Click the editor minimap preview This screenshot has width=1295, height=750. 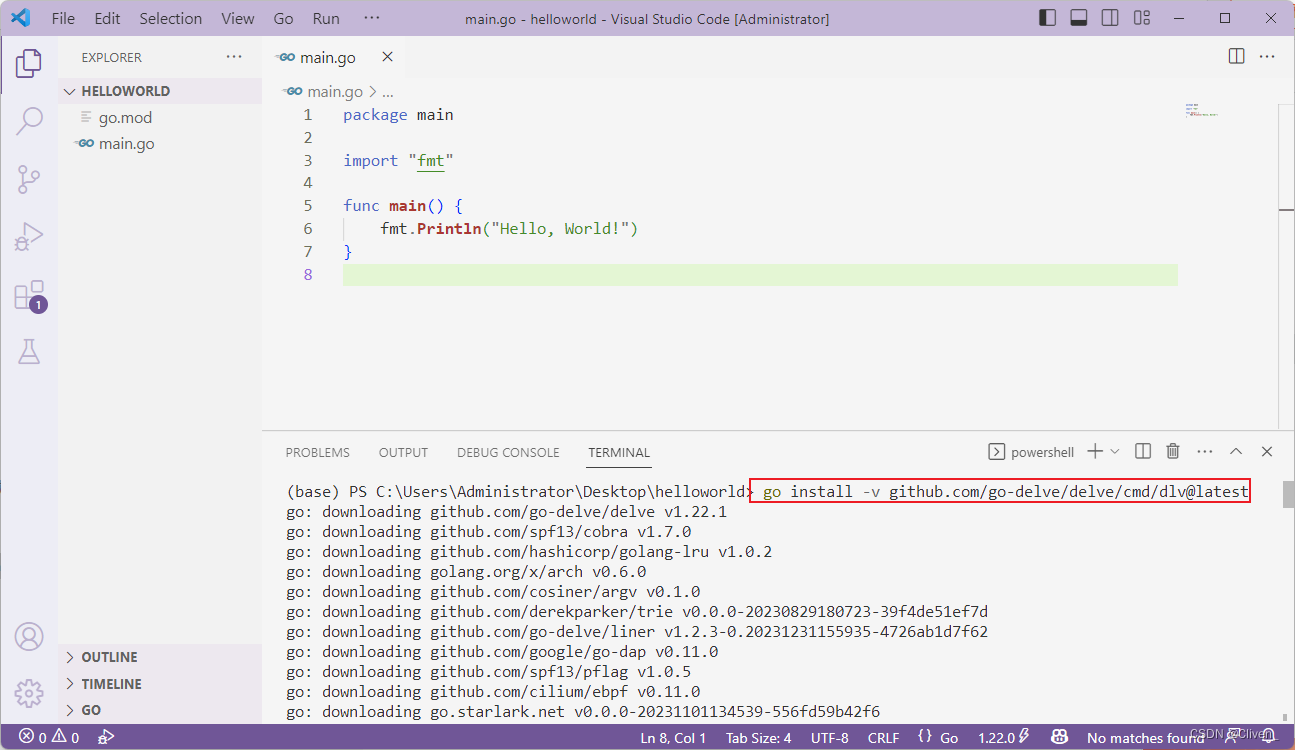pos(1203,109)
